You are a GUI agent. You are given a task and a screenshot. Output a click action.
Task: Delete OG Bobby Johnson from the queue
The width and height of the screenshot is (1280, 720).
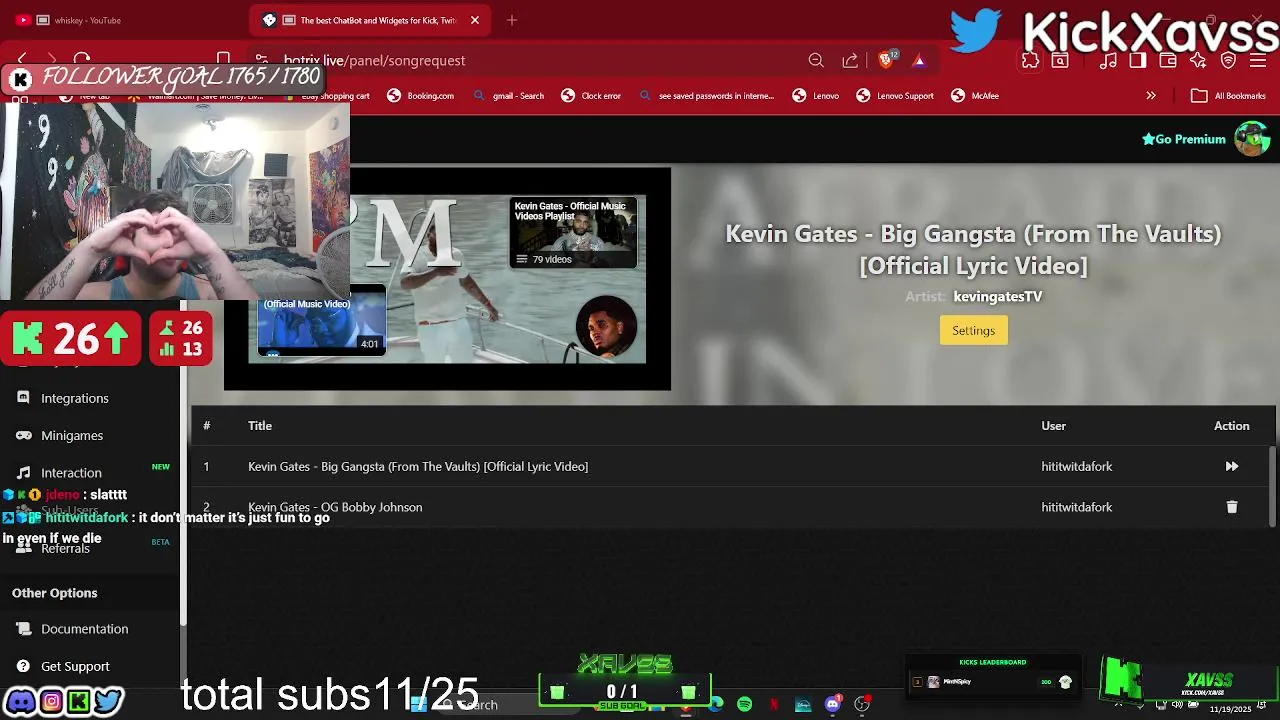(1231, 507)
